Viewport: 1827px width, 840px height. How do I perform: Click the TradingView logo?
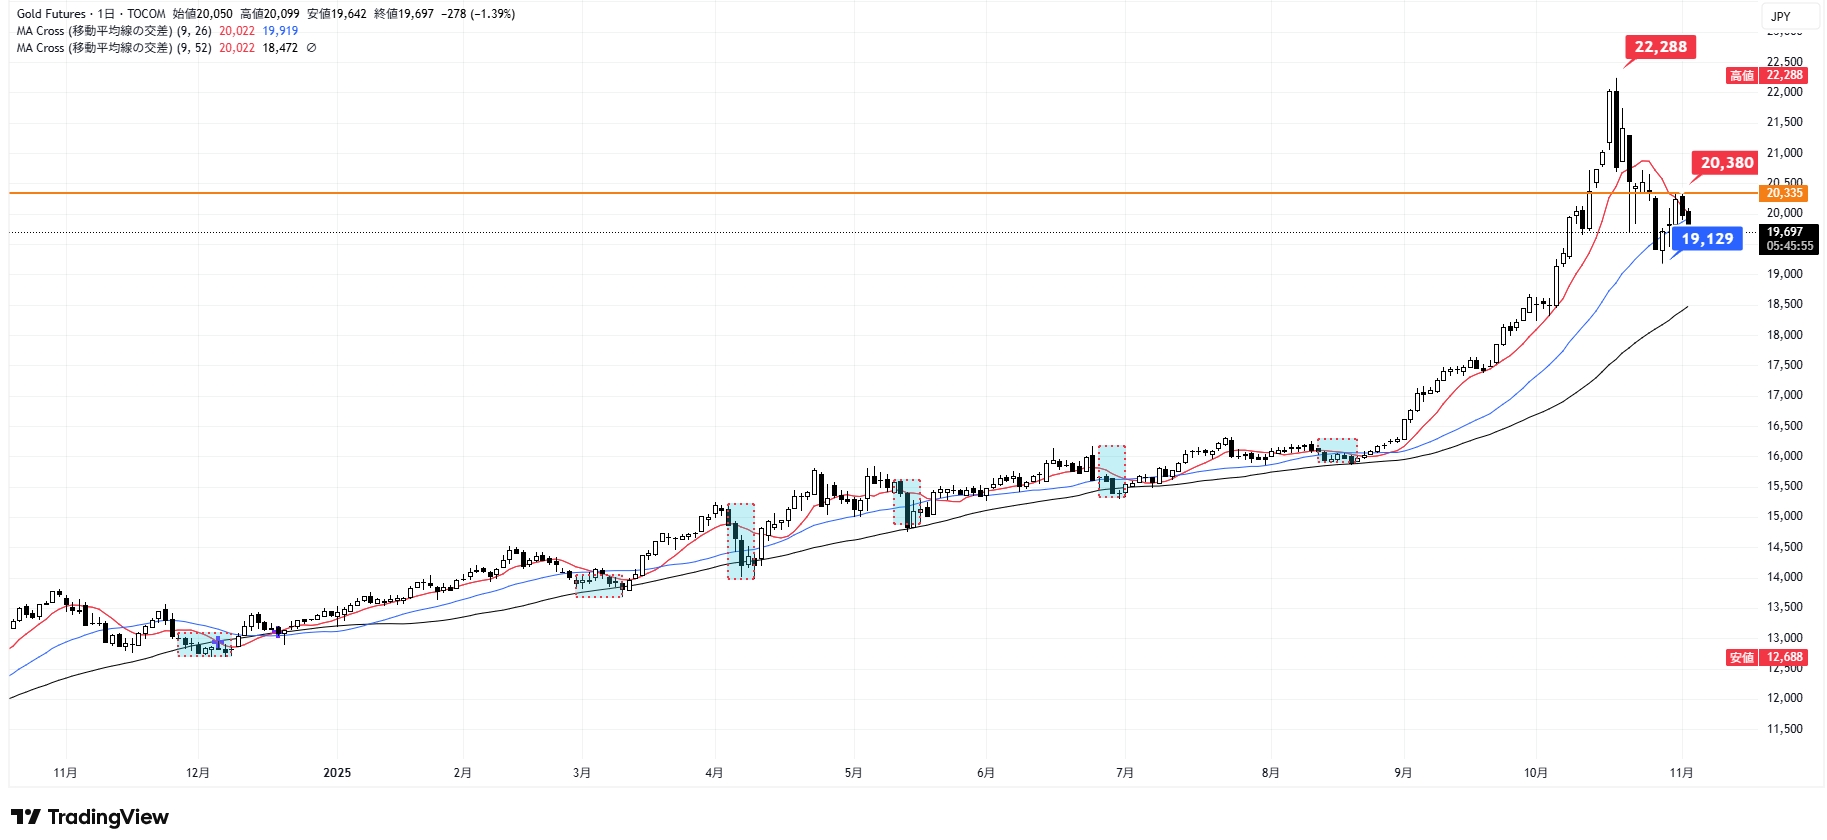coord(90,817)
